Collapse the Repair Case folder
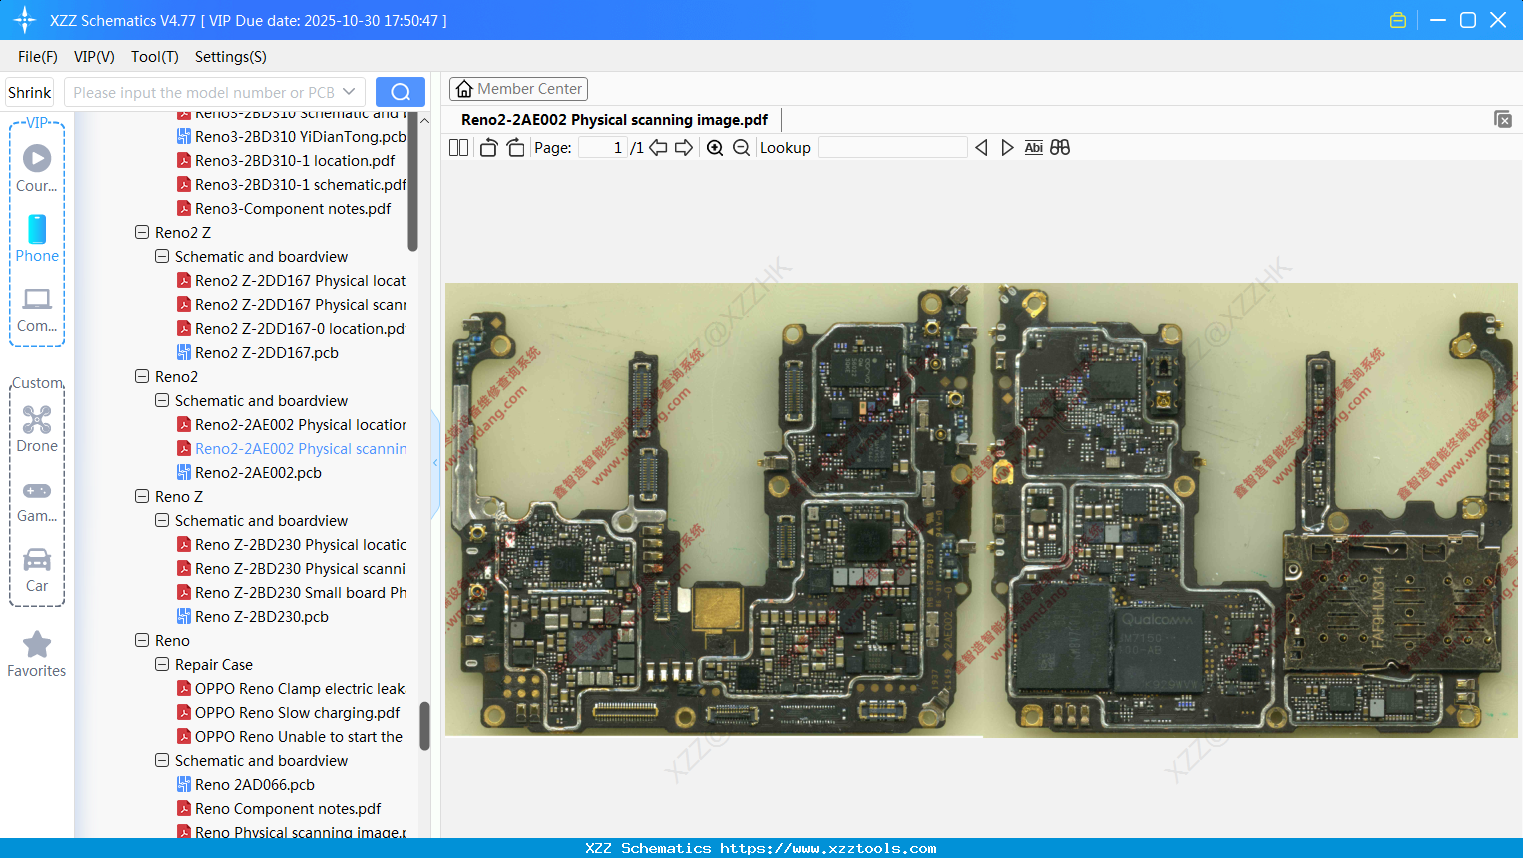 tap(162, 664)
